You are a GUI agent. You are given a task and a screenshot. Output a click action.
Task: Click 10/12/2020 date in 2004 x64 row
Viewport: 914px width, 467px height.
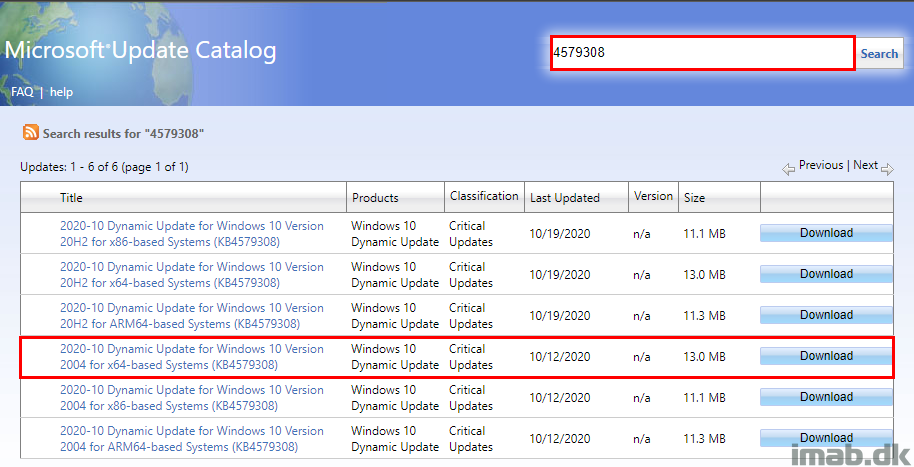pyautogui.click(x=560, y=357)
